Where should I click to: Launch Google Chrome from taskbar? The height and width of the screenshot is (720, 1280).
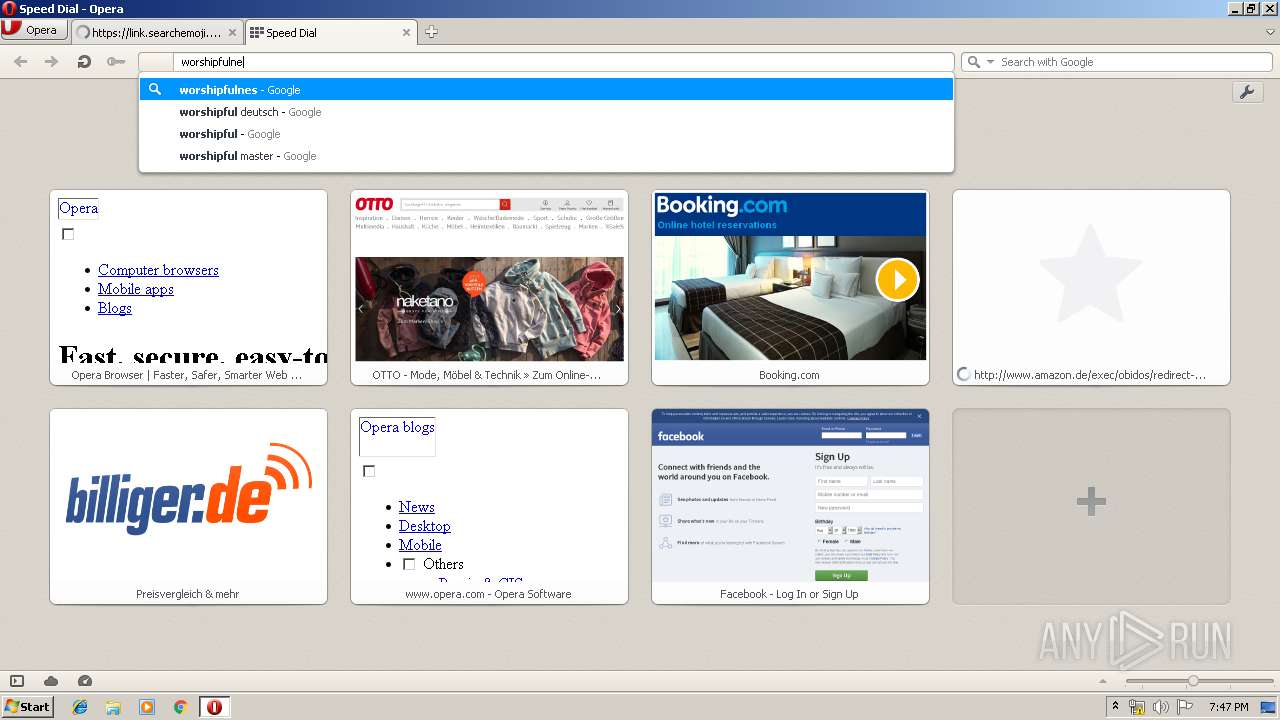point(180,707)
